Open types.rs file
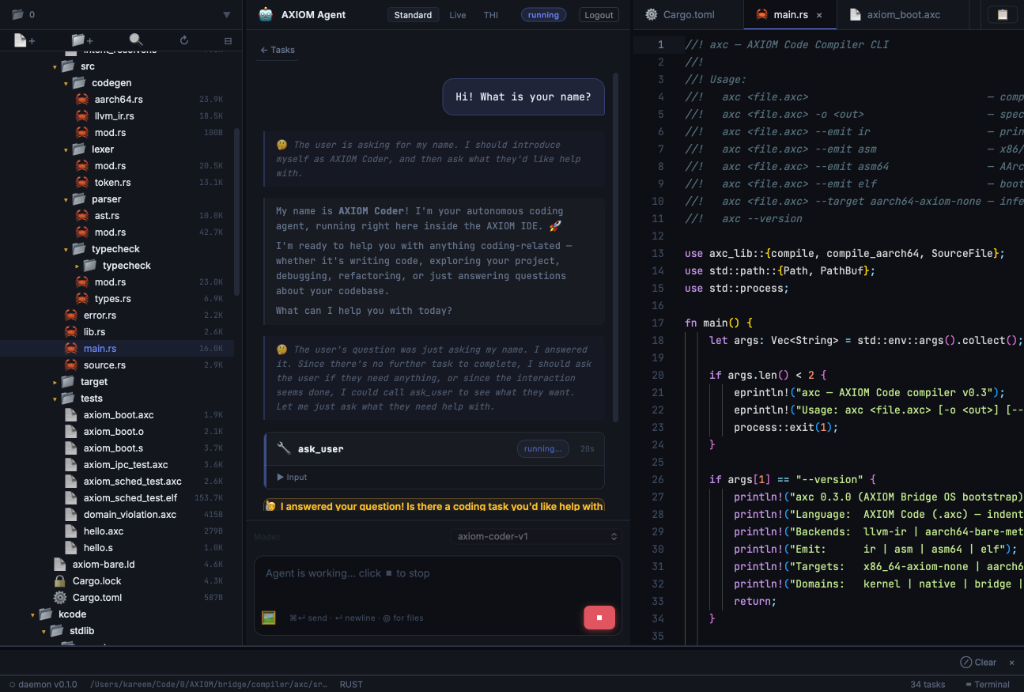 coord(112,298)
